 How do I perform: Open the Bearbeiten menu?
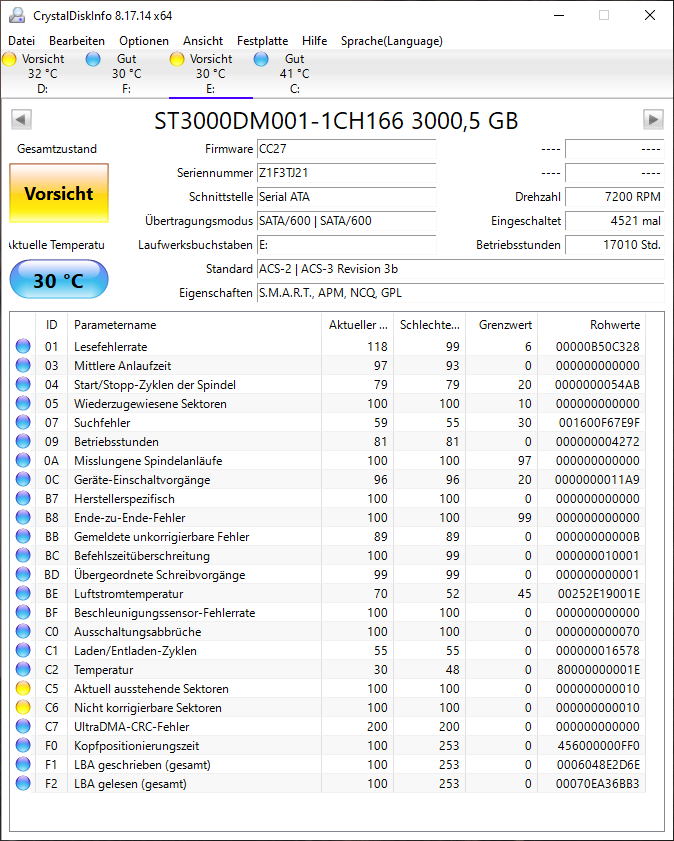point(77,41)
